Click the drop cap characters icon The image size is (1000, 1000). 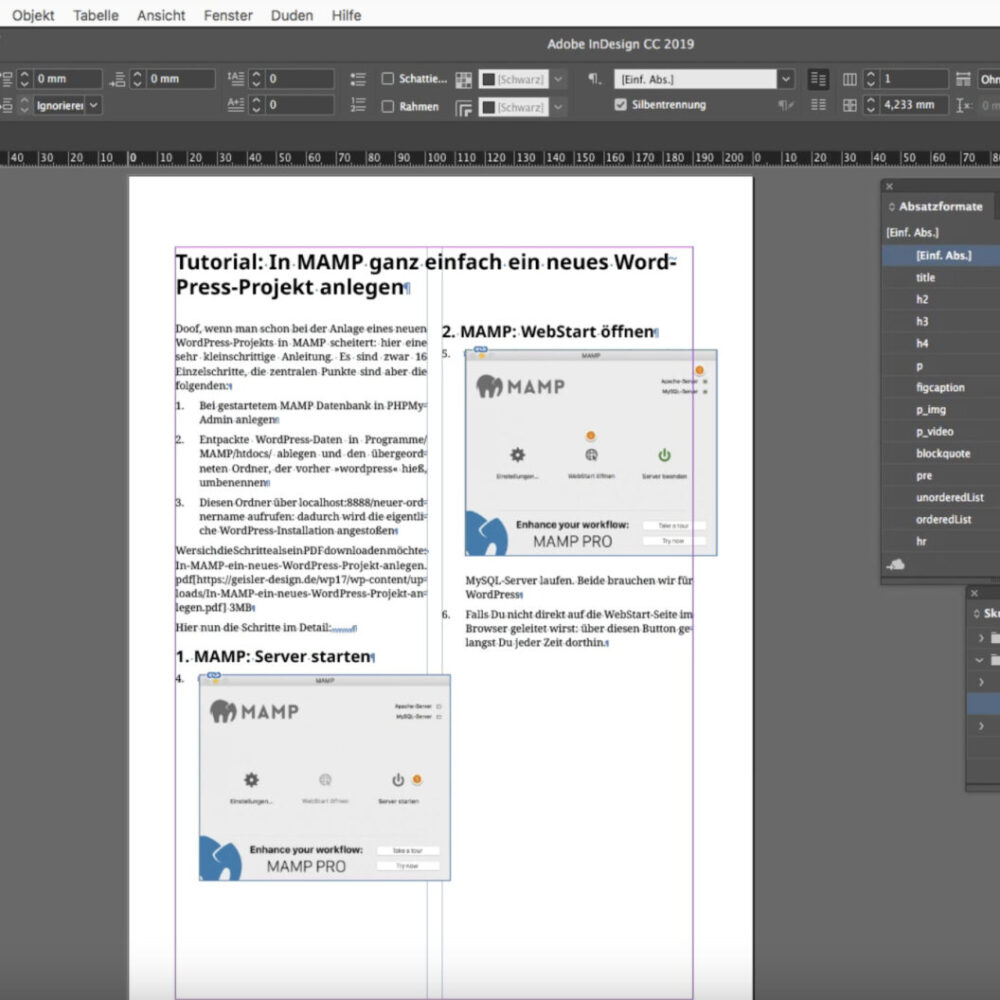point(236,105)
